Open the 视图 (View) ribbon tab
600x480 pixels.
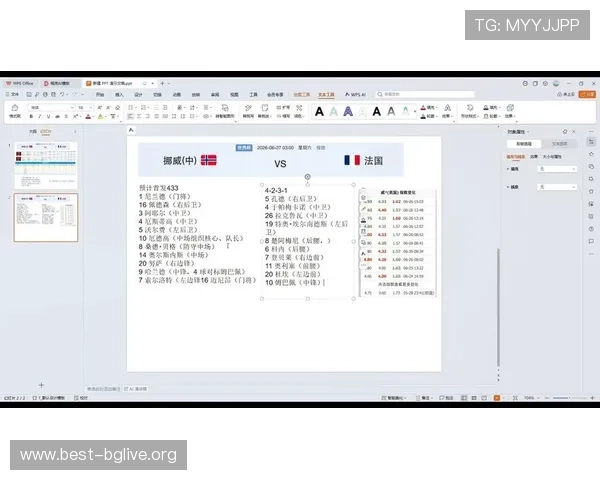[x=234, y=95]
